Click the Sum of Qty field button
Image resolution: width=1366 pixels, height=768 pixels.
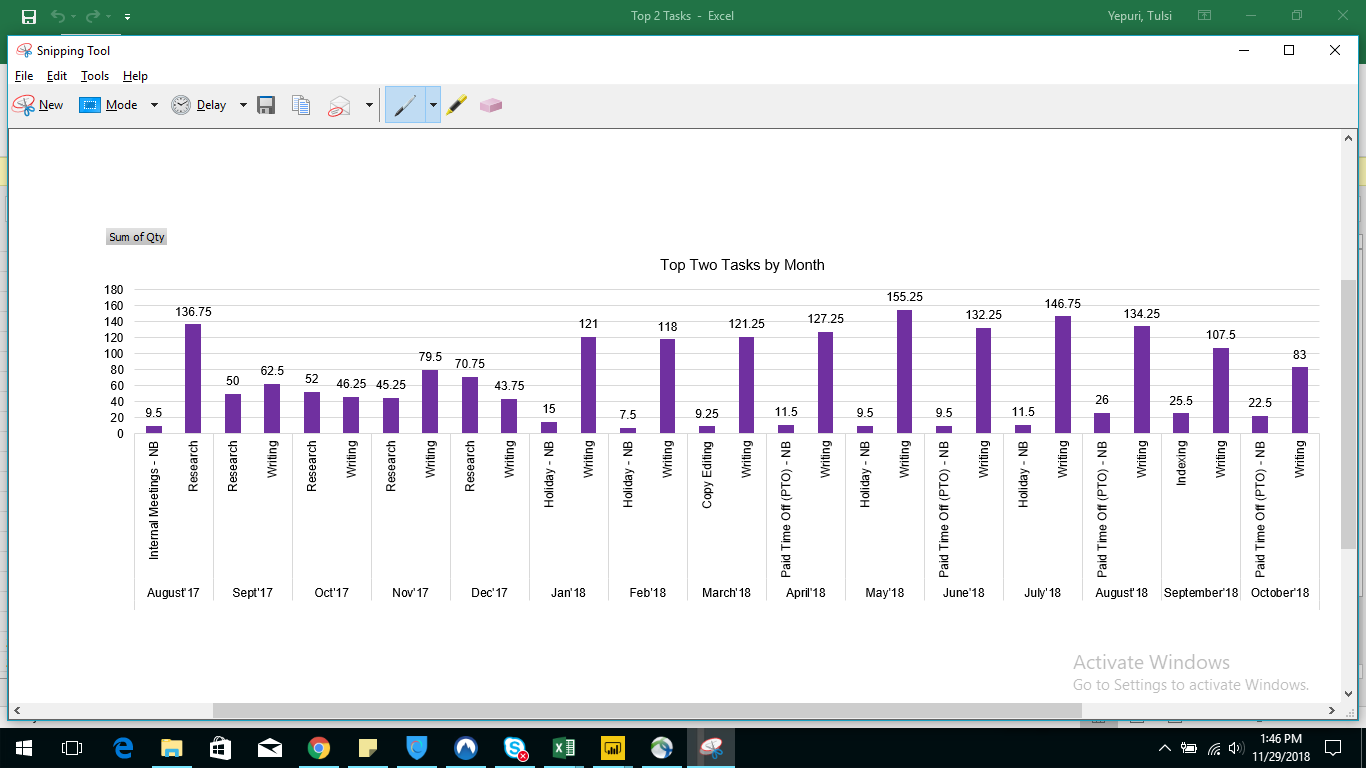pos(137,237)
